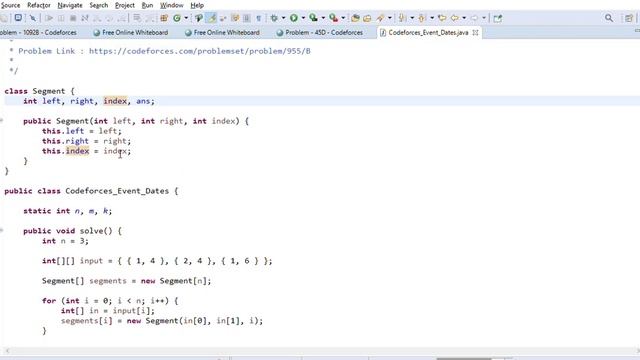Open the Debug configurations dropdown arrow
The height and width of the screenshot is (360, 640).
(283, 18)
